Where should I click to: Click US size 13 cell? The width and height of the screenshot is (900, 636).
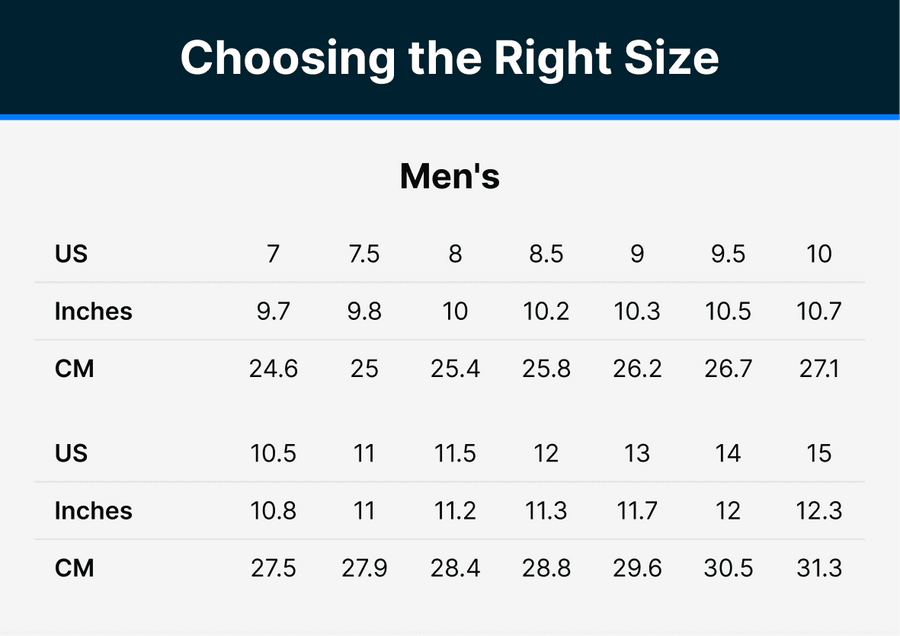click(637, 453)
